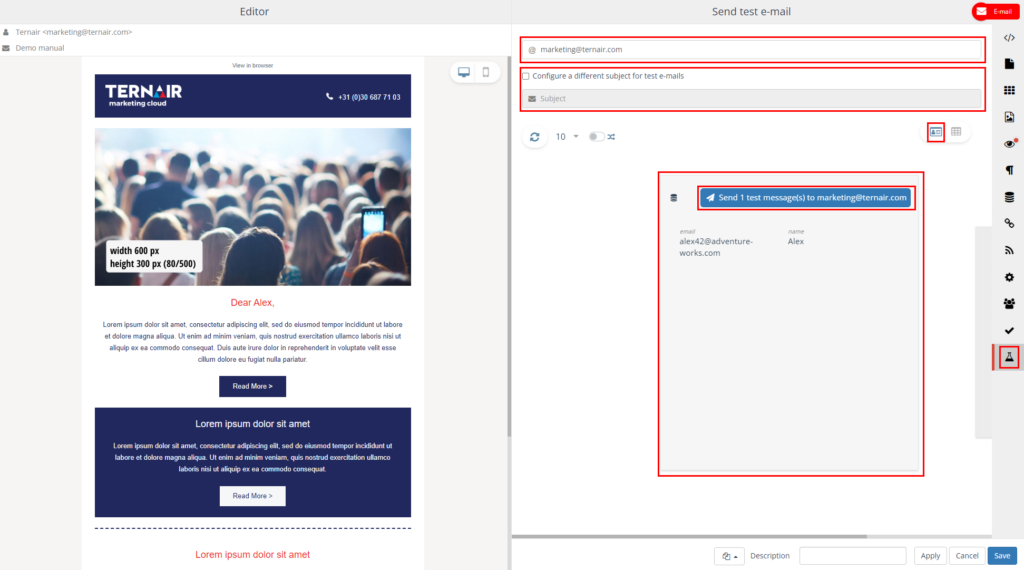This screenshot has height=570, width=1024.
Task: Toggle random recipient selection switch
Action: tap(596, 136)
